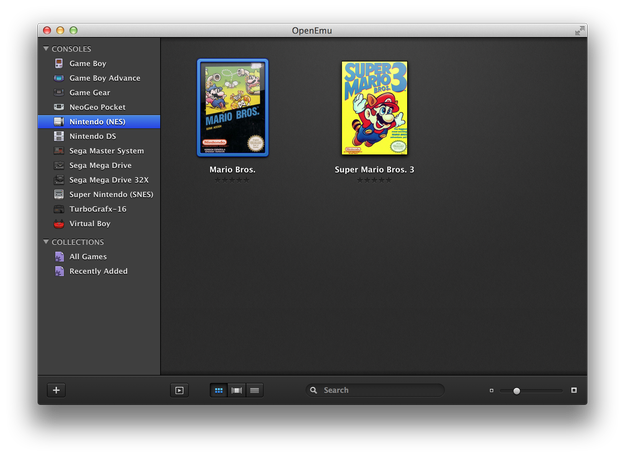Click the Game Boy console icon
Image resolution: width=625 pixels, height=457 pixels.
59,63
